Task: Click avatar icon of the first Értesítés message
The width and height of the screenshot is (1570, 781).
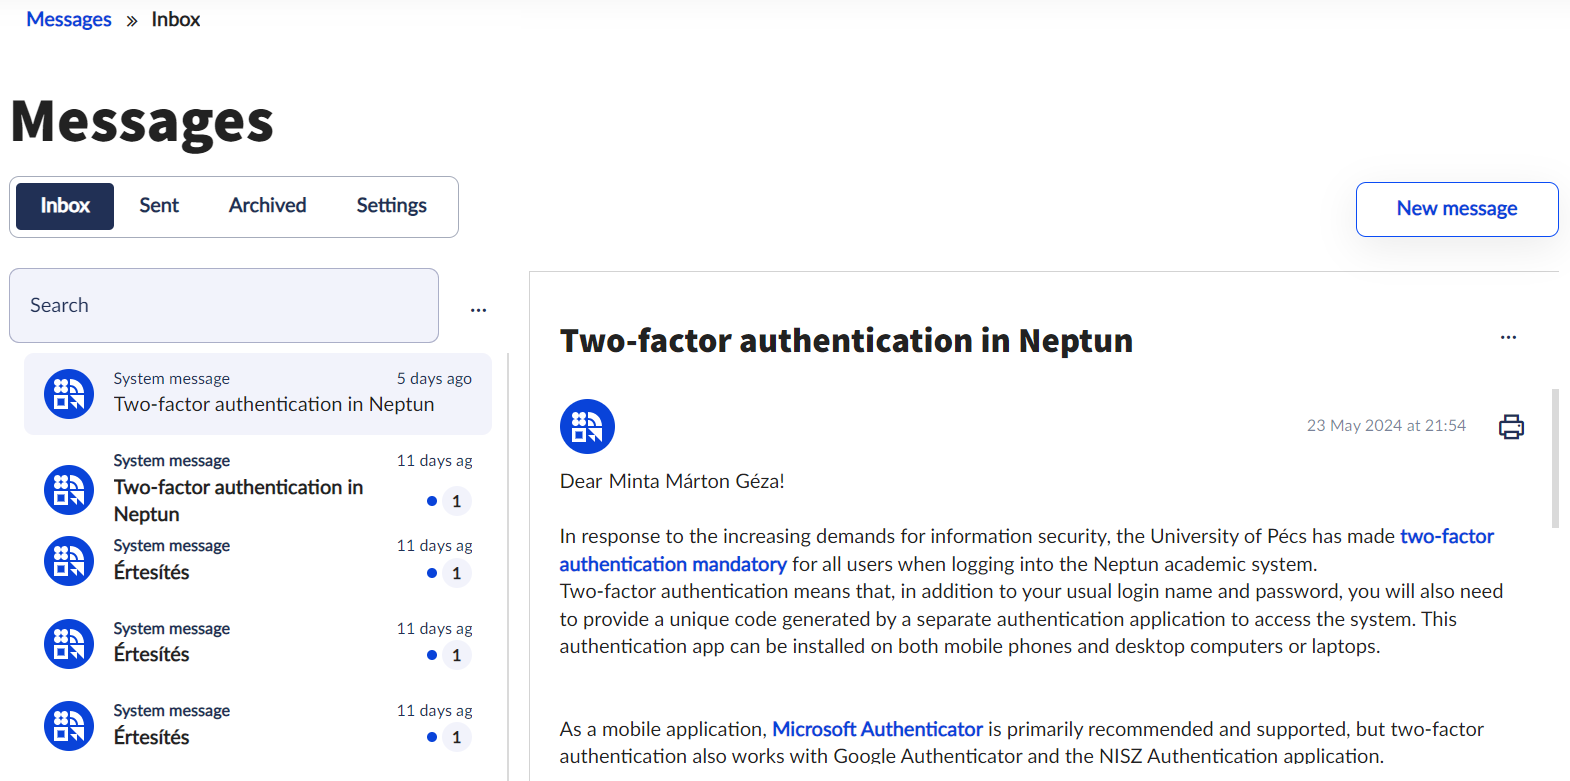Action: click(69, 561)
